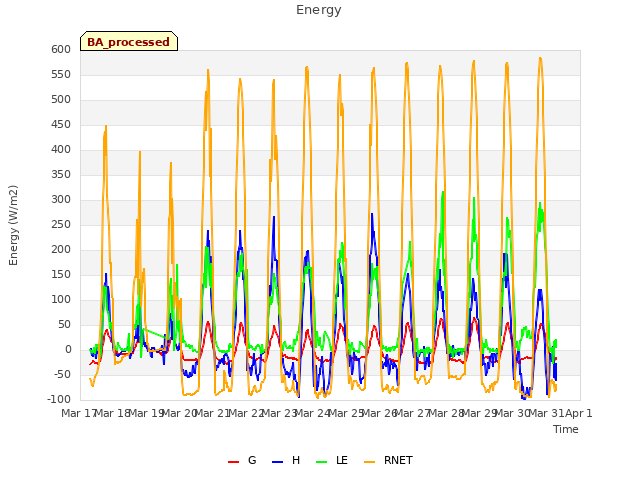
Task: Click the green LE legend color marker
Action: tap(322, 462)
